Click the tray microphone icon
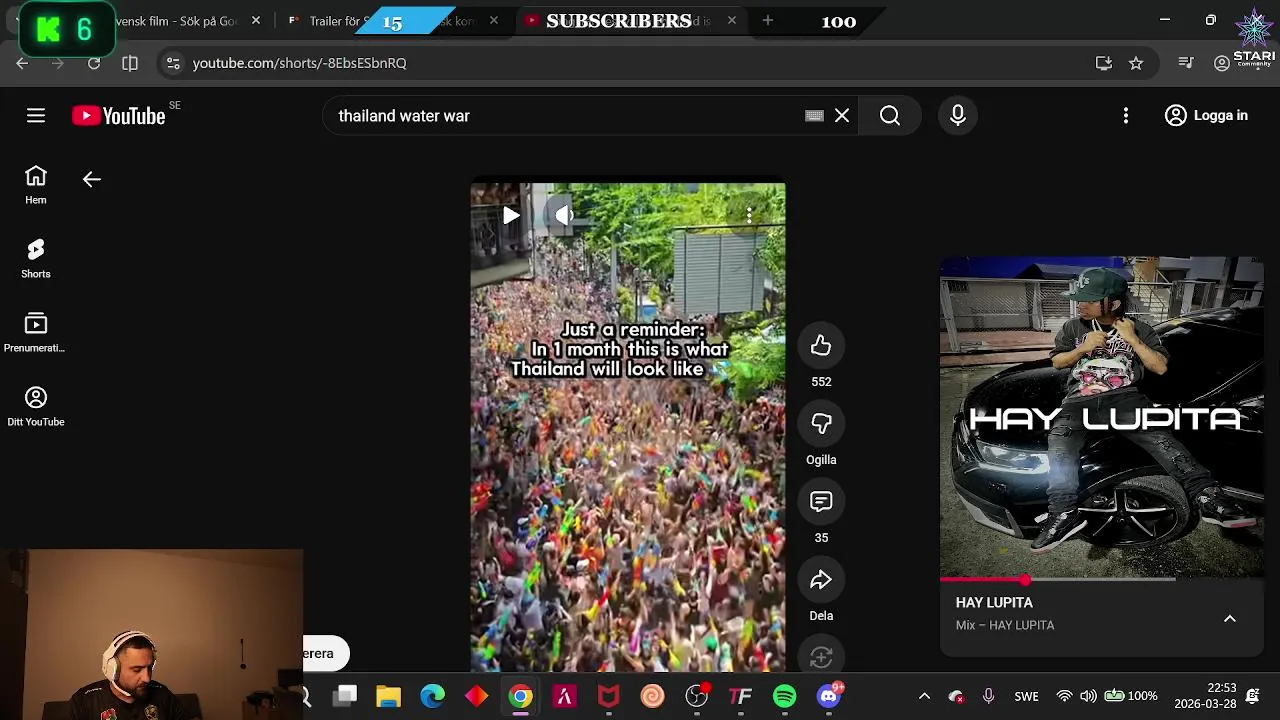 988,696
